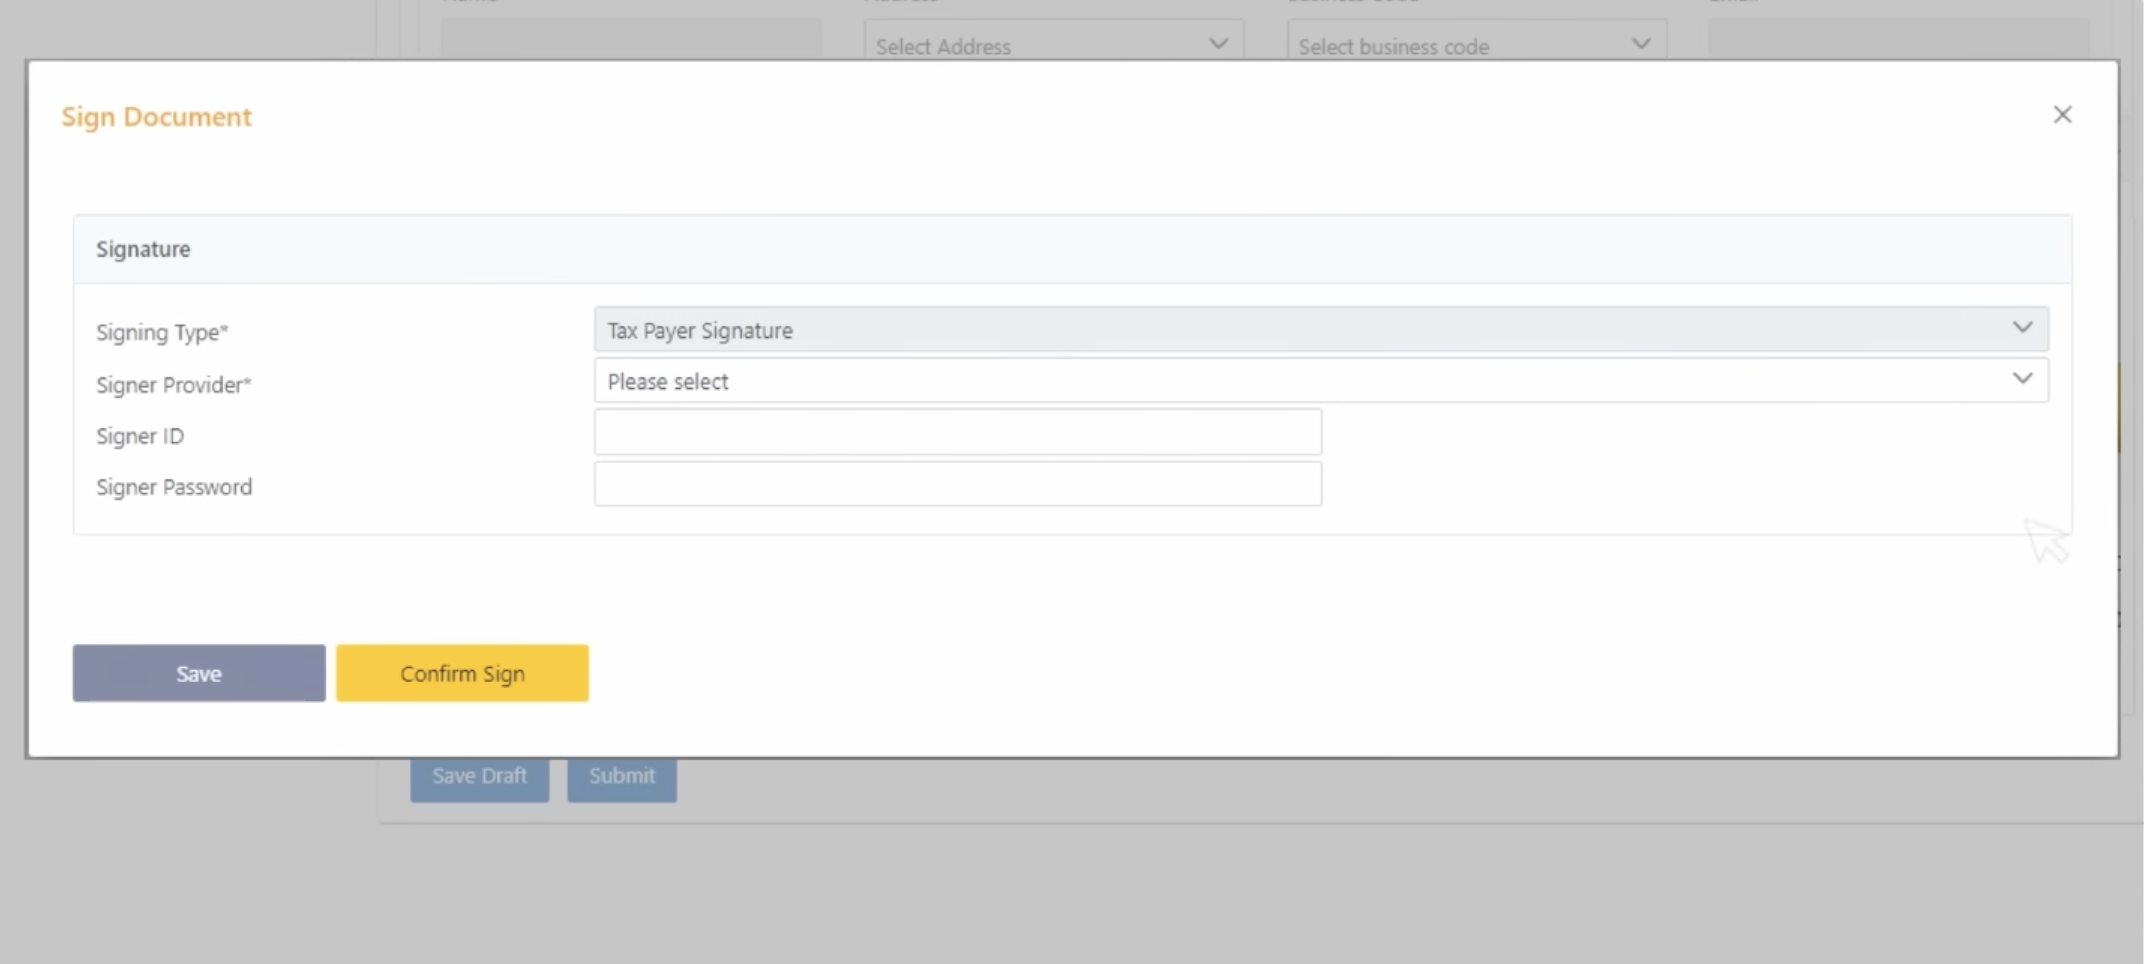Focus the Signer Password input field
The width and height of the screenshot is (2144, 964).
coord(957,484)
